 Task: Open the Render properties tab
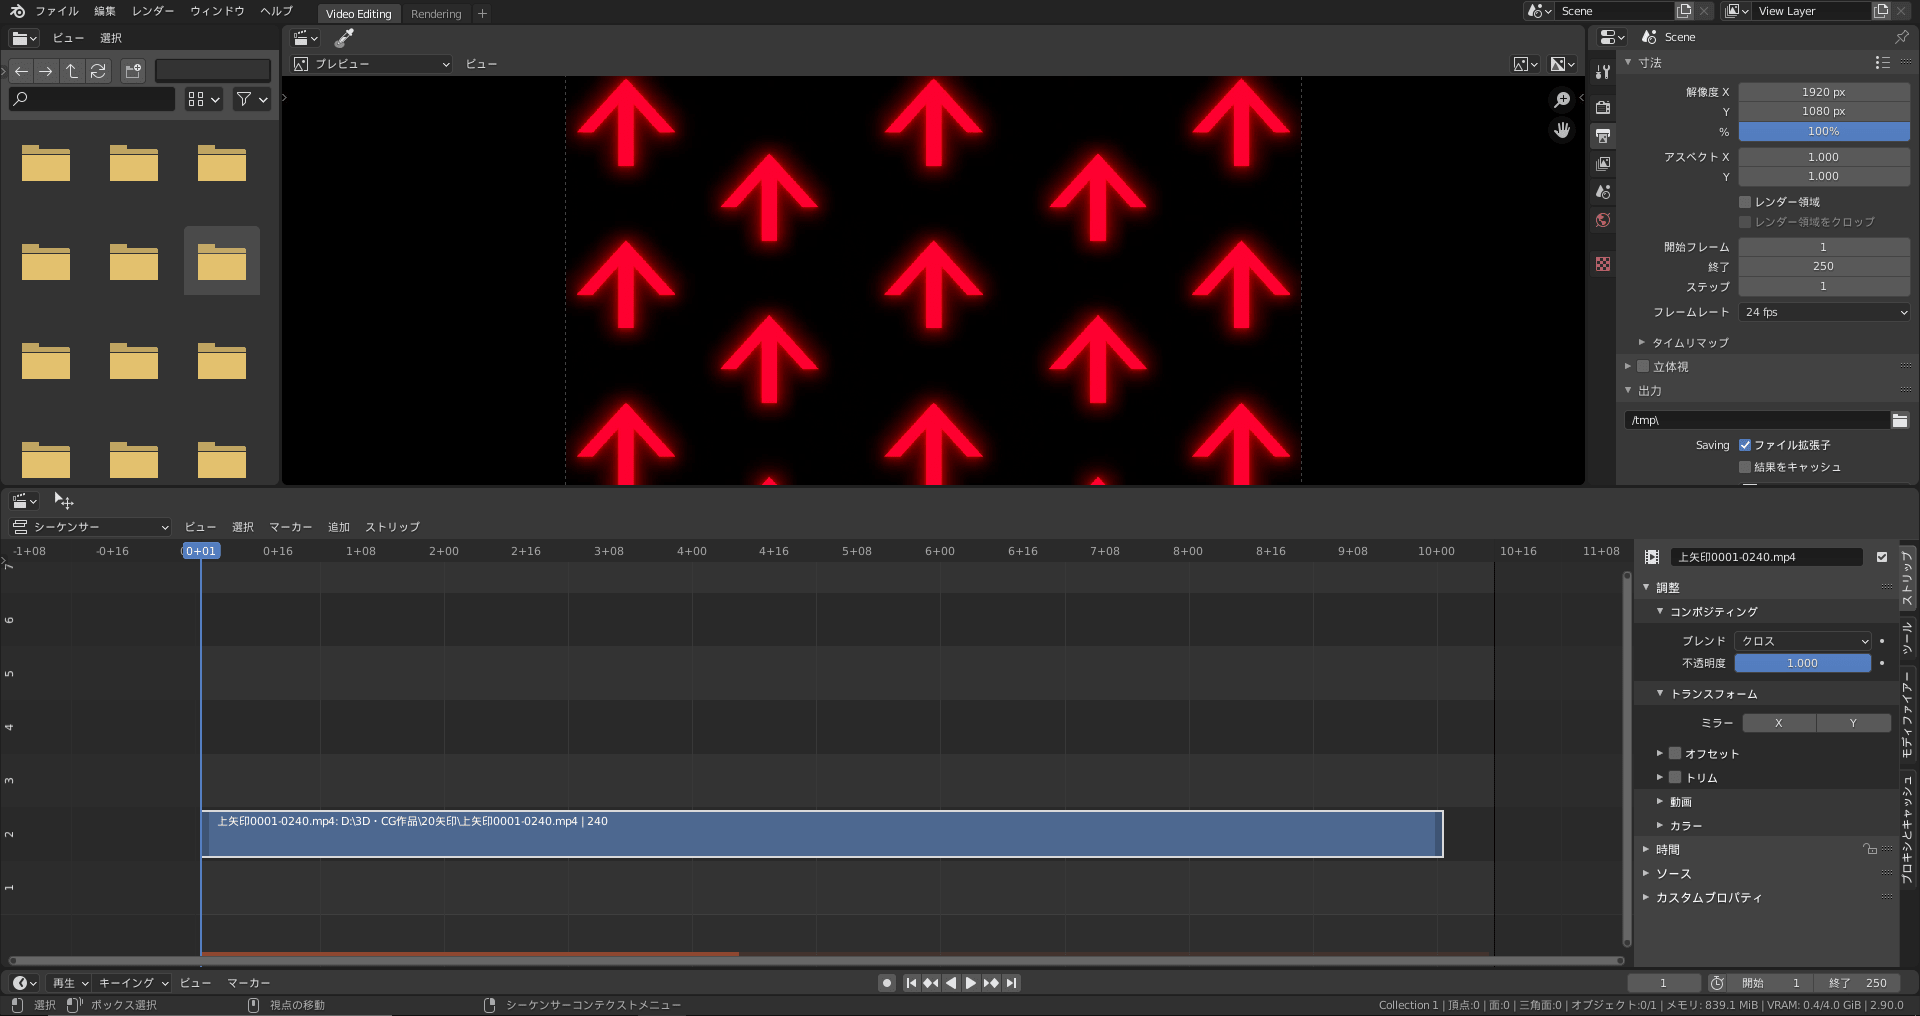coord(1603,107)
